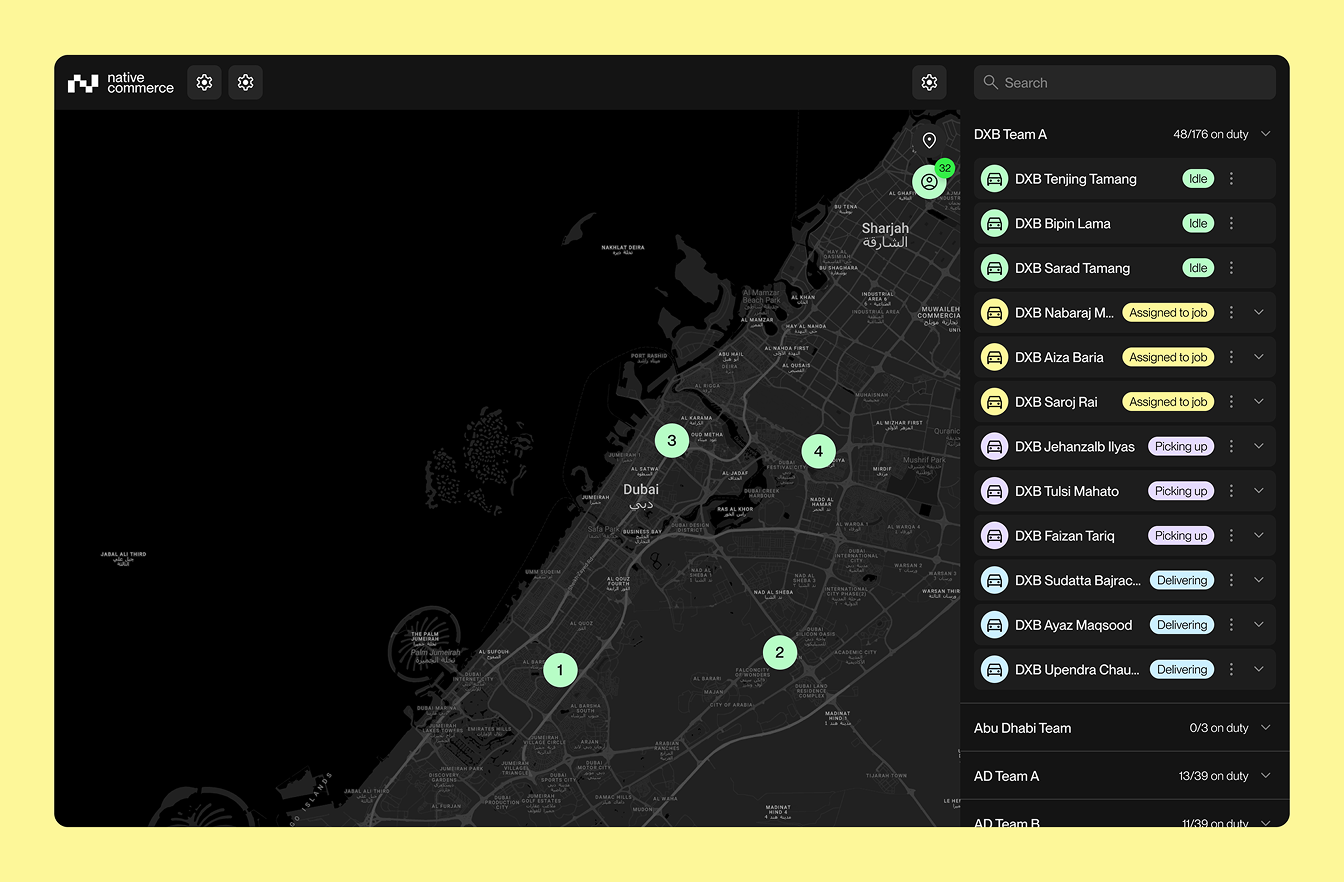This screenshot has height=882, width=1344.
Task: Expand DXB Tulsi Mahato row chevron
Action: (1259, 491)
